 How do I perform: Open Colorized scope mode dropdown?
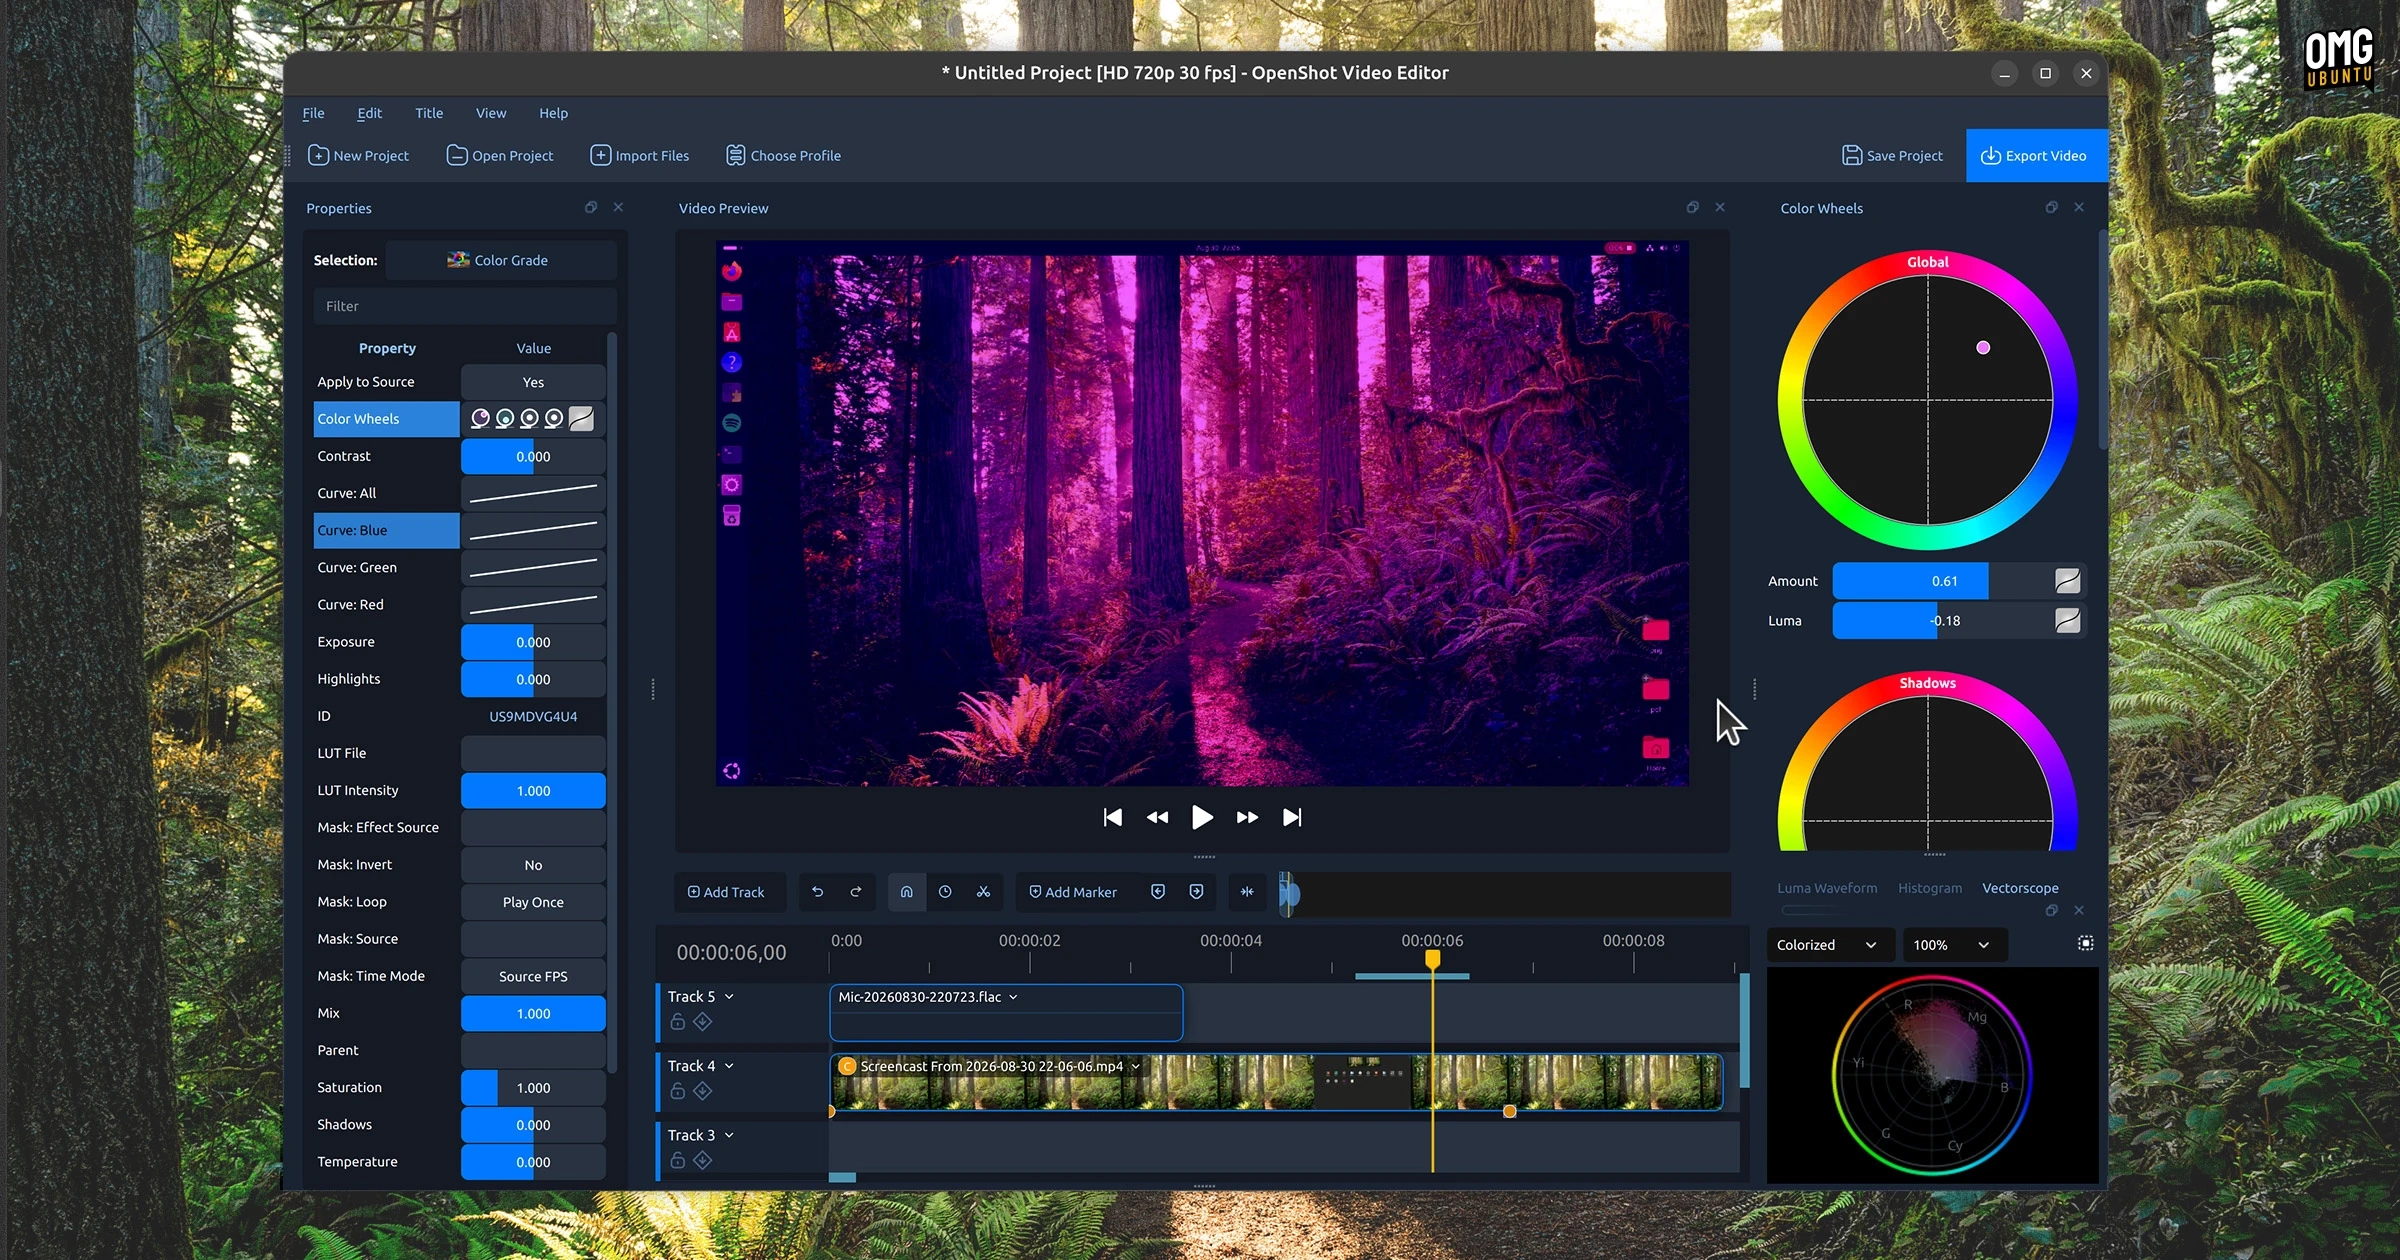tap(1829, 944)
